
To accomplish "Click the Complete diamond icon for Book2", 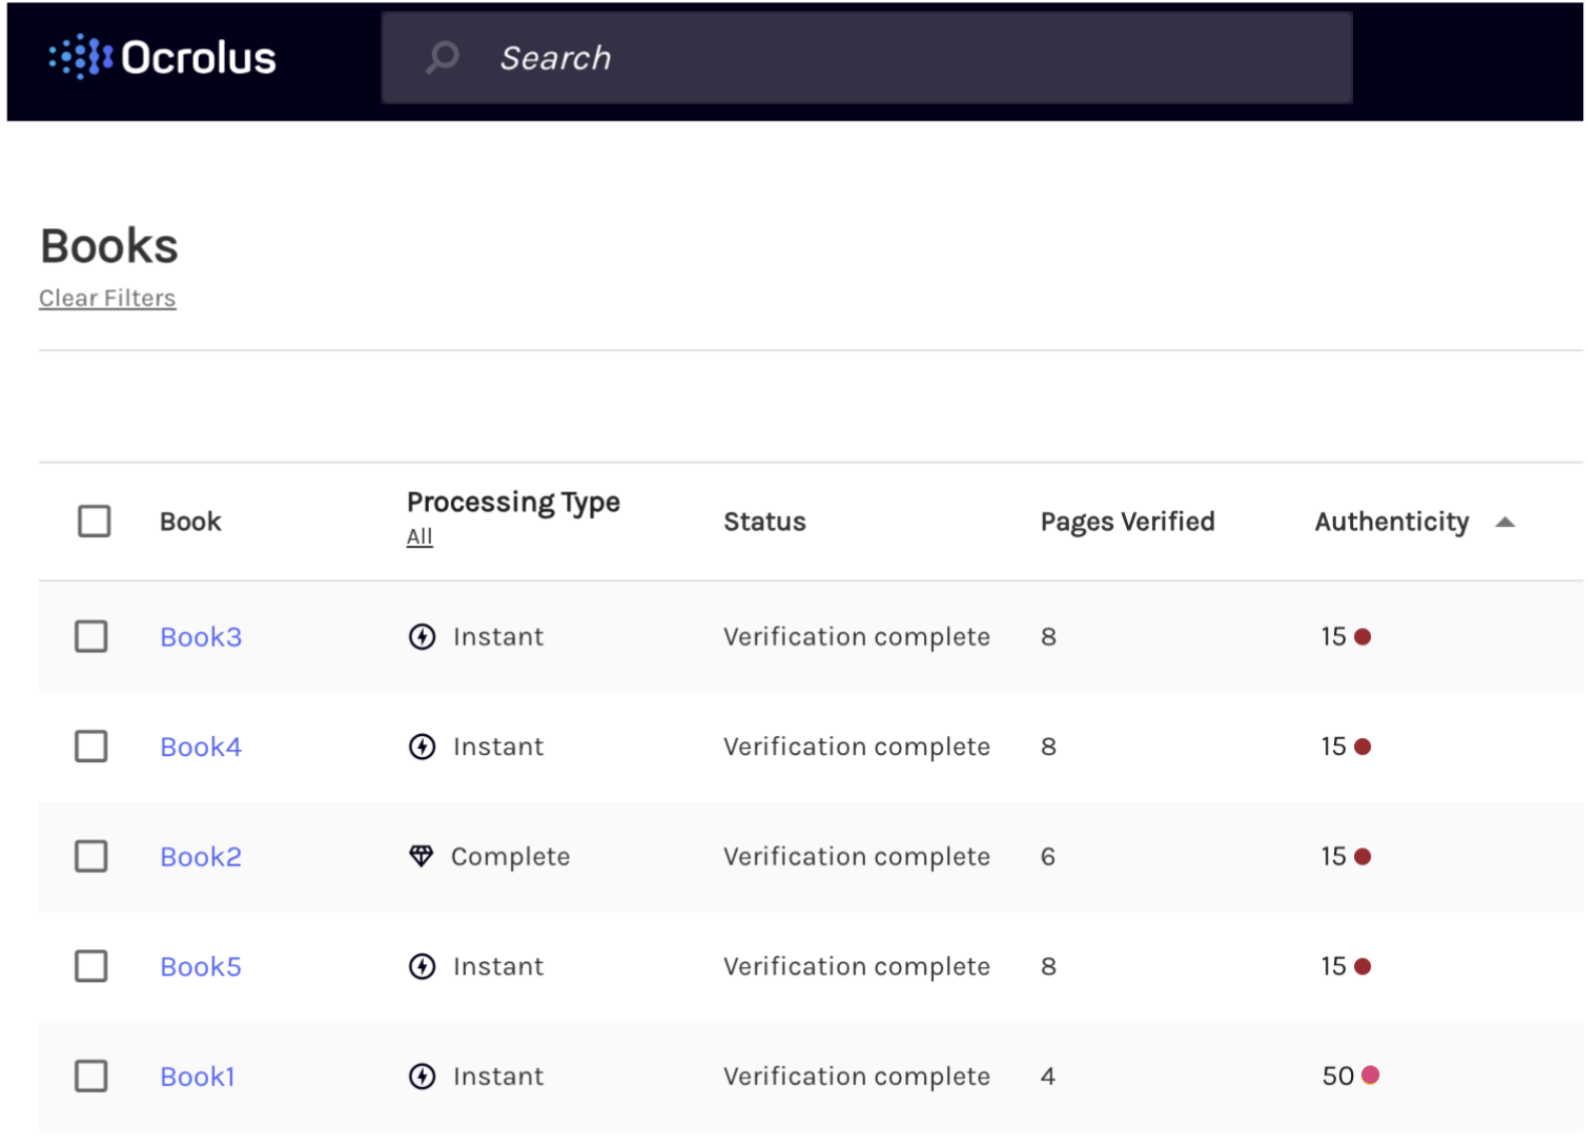I will [421, 856].
